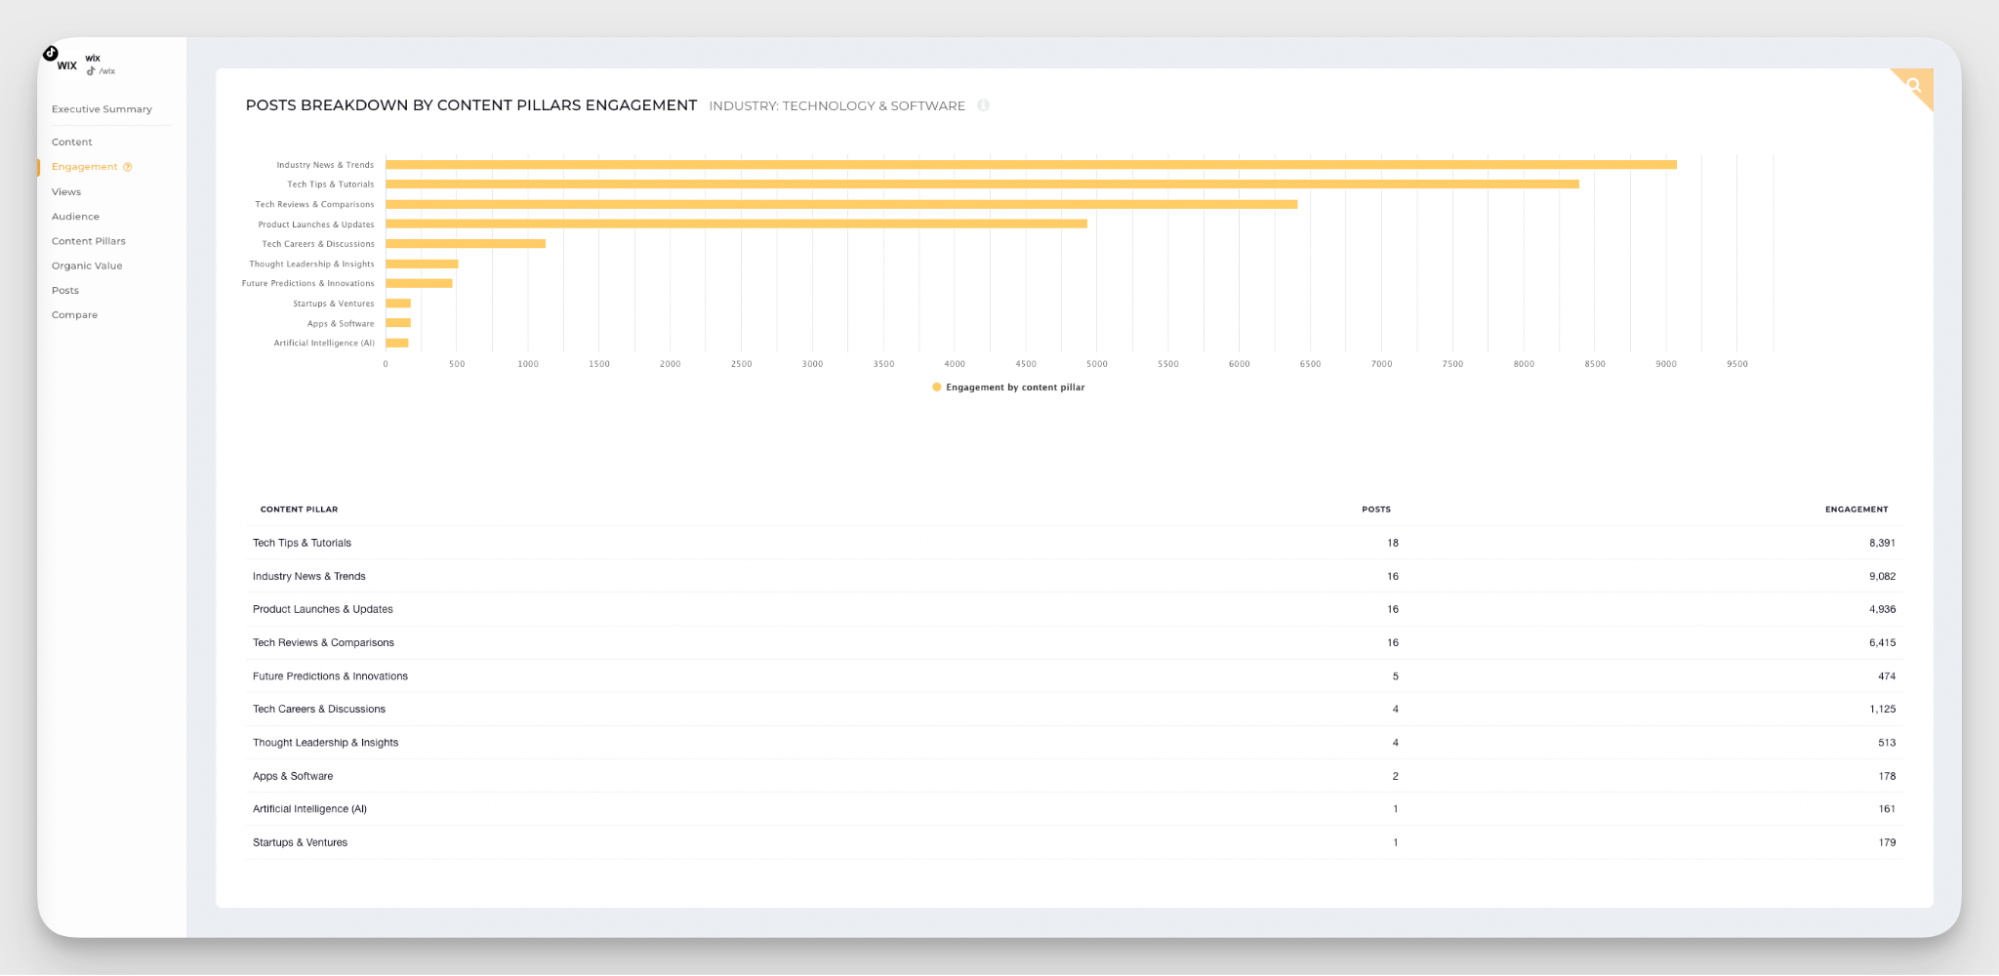Click the TikTok note icon beside /wix handle

click(90, 71)
